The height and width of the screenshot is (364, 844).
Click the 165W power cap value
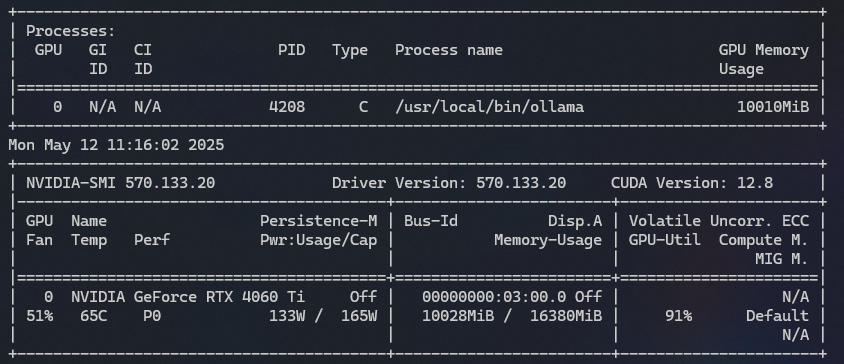(x=359, y=316)
